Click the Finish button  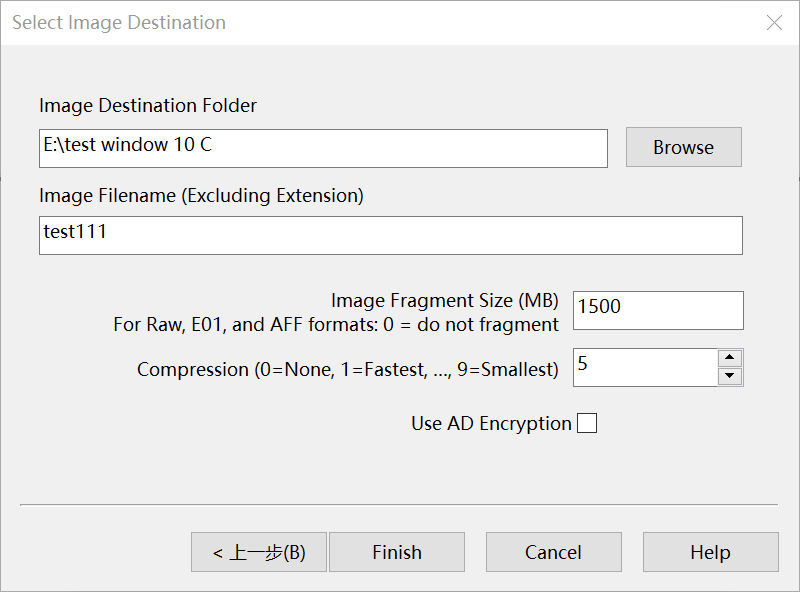coord(397,552)
